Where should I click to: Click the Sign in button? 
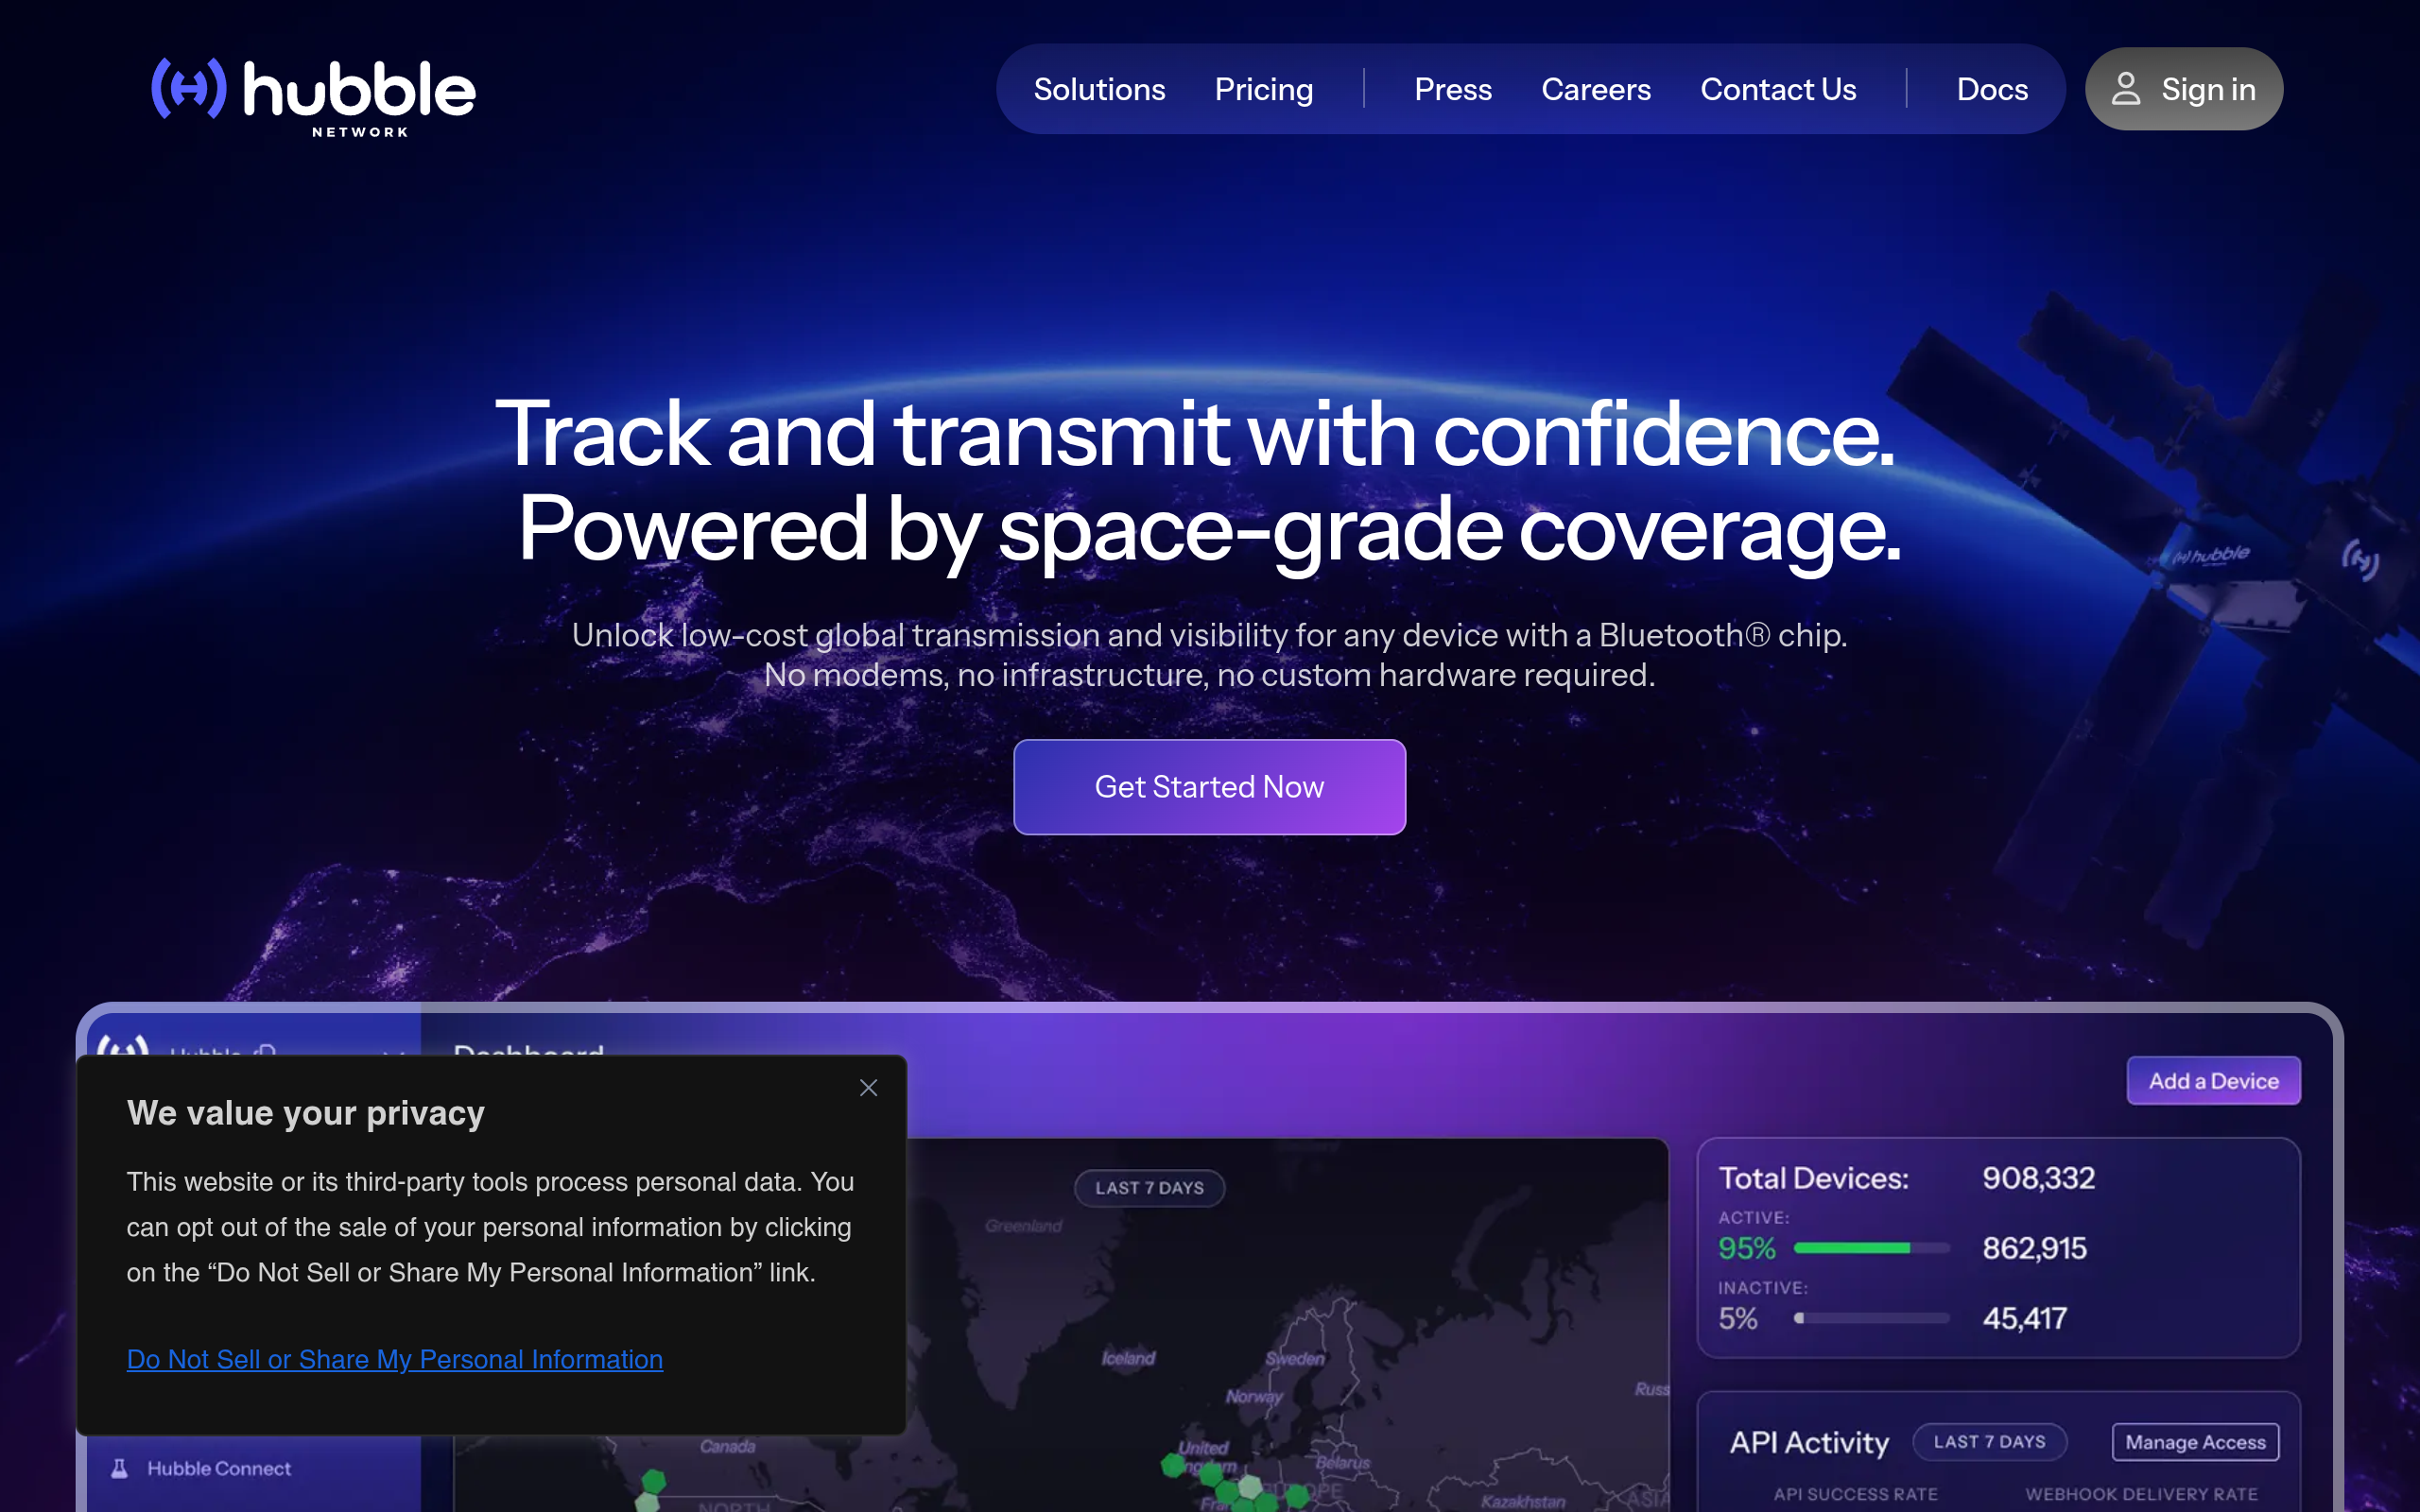pyautogui.click(x=2184, y=89)
